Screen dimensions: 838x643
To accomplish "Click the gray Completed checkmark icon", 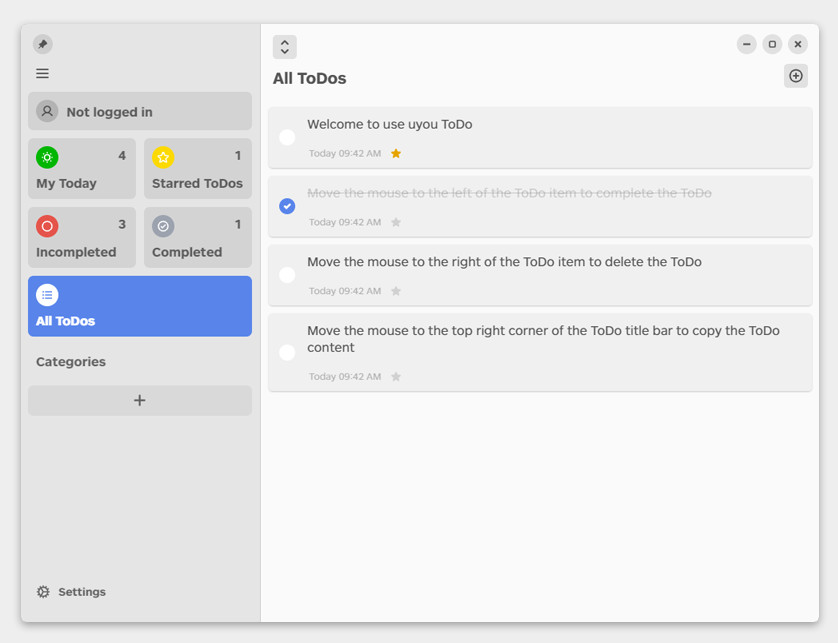I will [x=163, y=226].
